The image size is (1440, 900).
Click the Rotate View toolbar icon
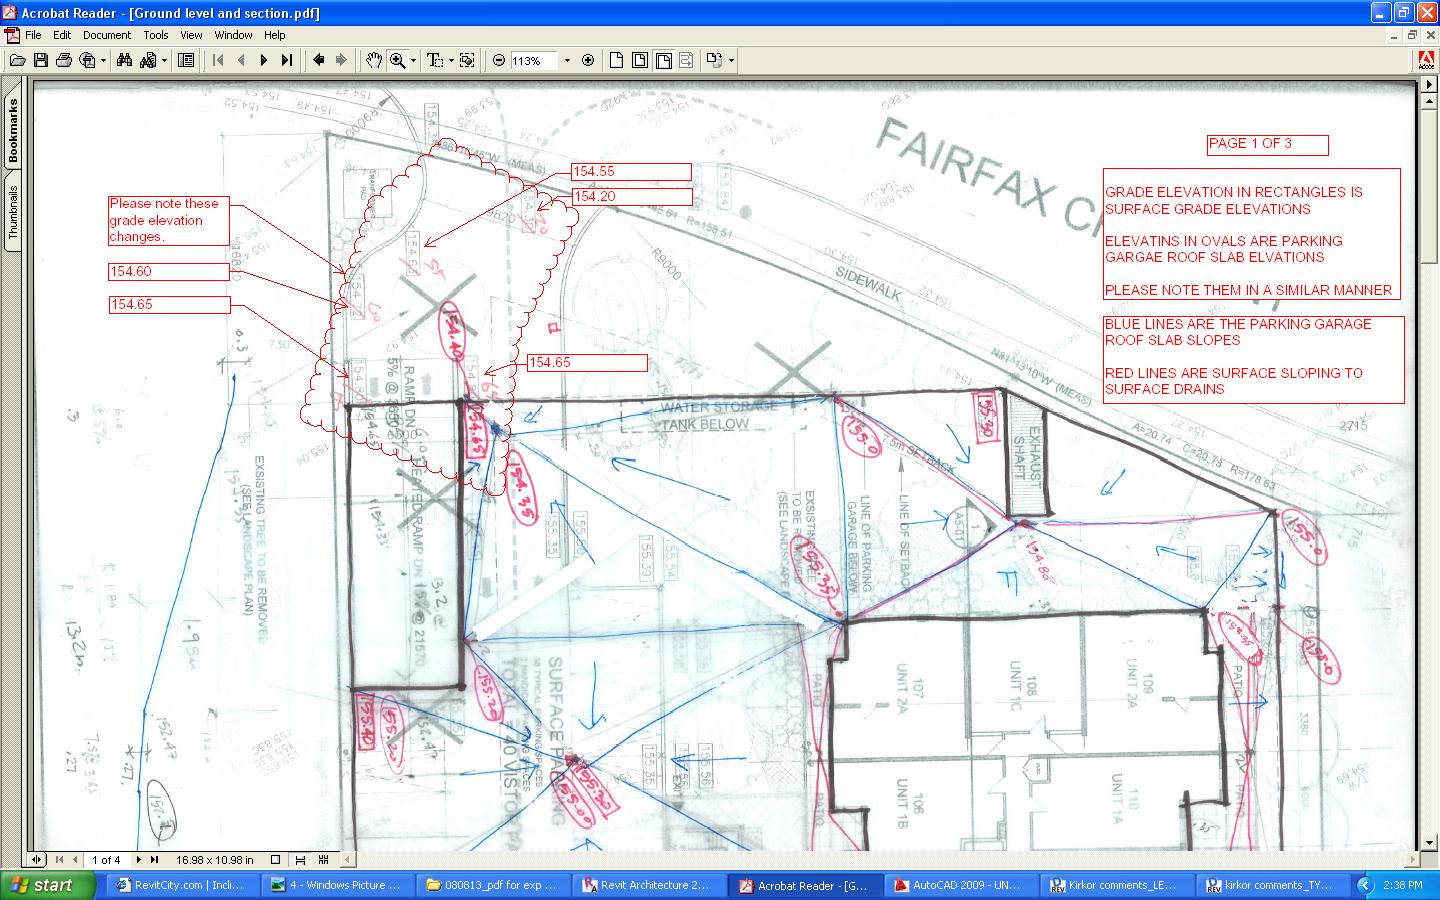tap(714, 60)
